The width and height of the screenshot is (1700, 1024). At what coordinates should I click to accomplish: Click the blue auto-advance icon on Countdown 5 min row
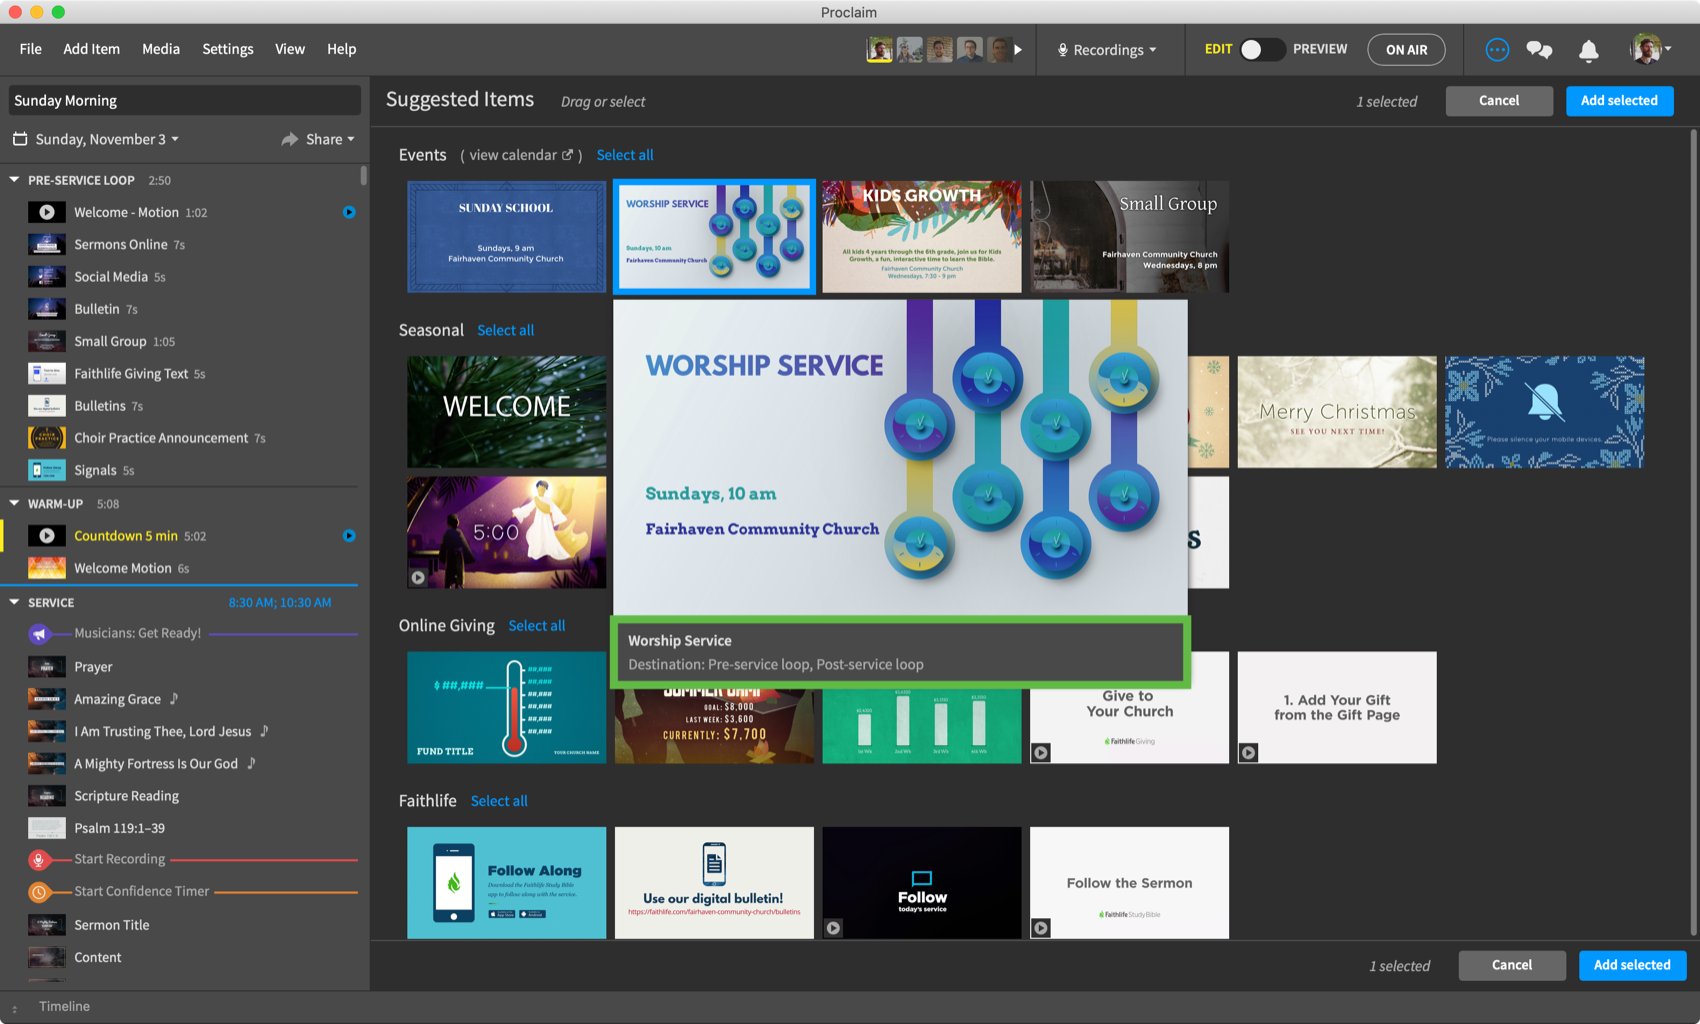click(349, 536)
